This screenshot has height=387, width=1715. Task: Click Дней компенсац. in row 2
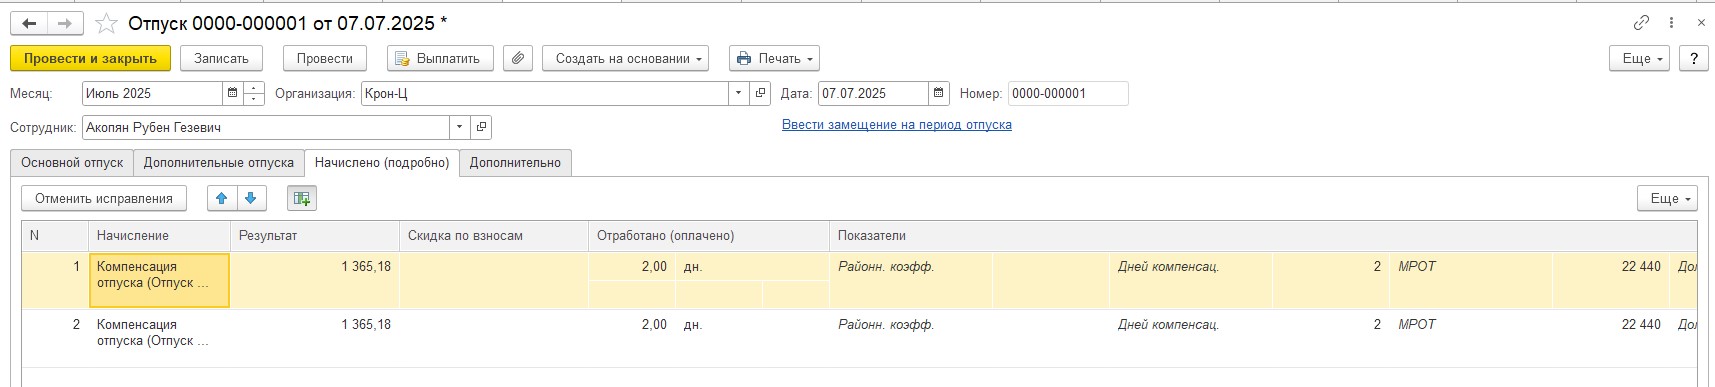click(1168, 325)
